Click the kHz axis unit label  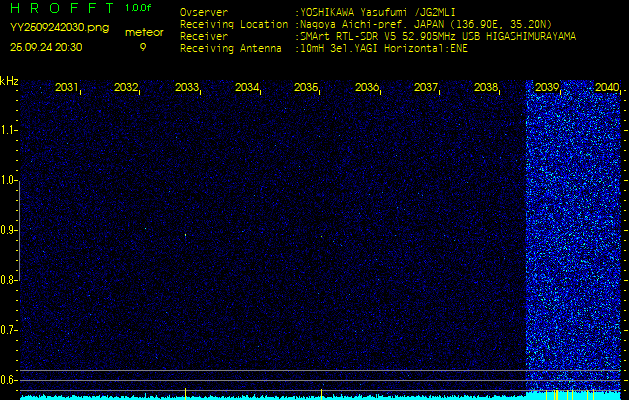(x=9, y=81)
